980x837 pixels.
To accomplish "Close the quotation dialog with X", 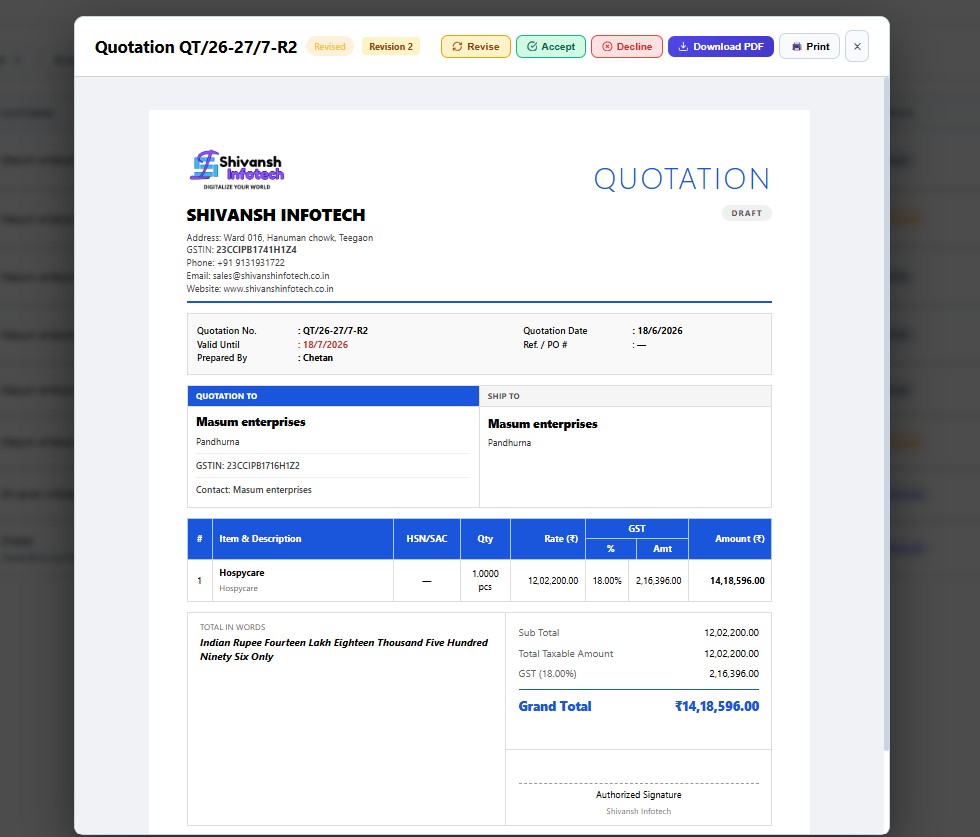I will (x=857, y=46).
